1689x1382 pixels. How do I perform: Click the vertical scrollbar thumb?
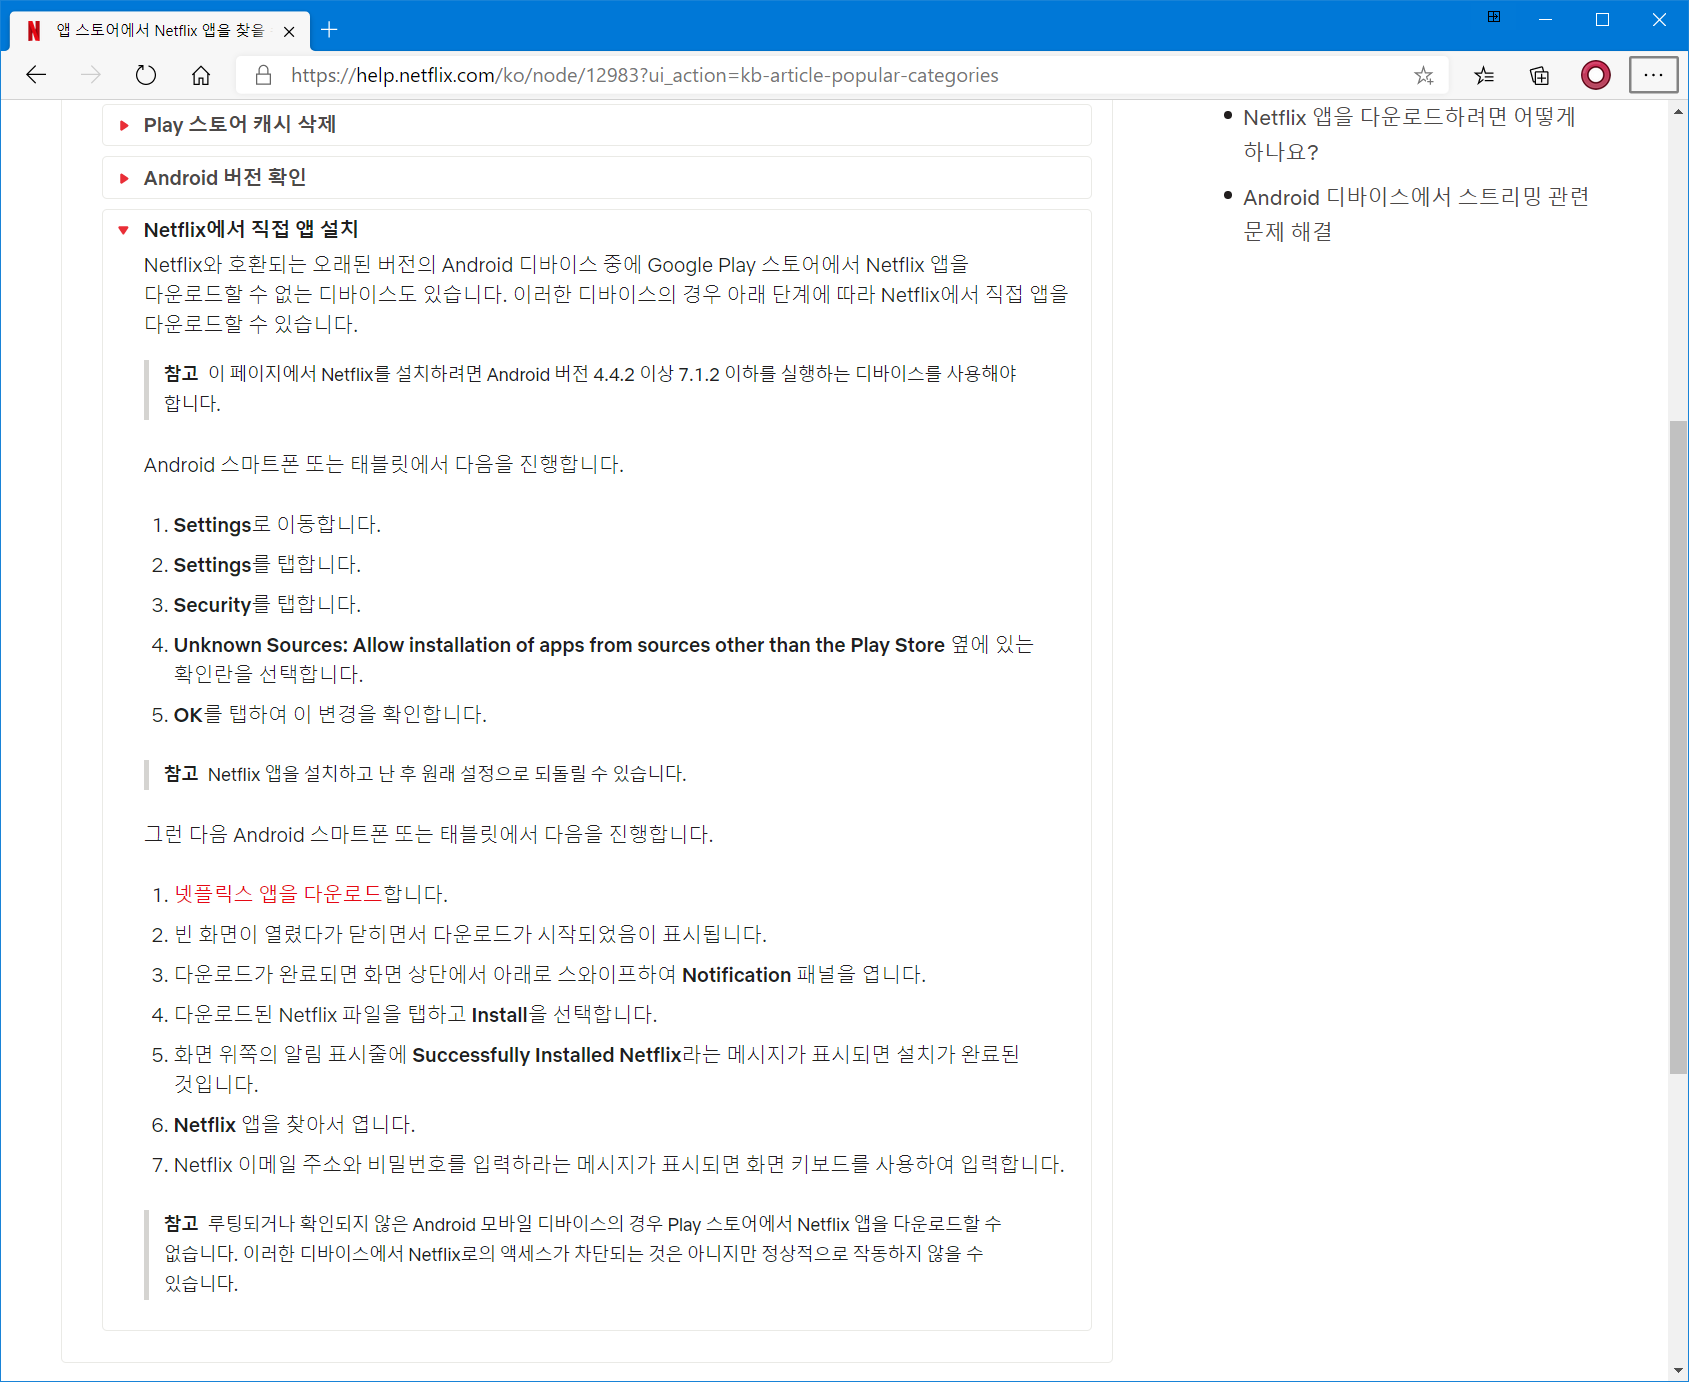point(1678,748)
